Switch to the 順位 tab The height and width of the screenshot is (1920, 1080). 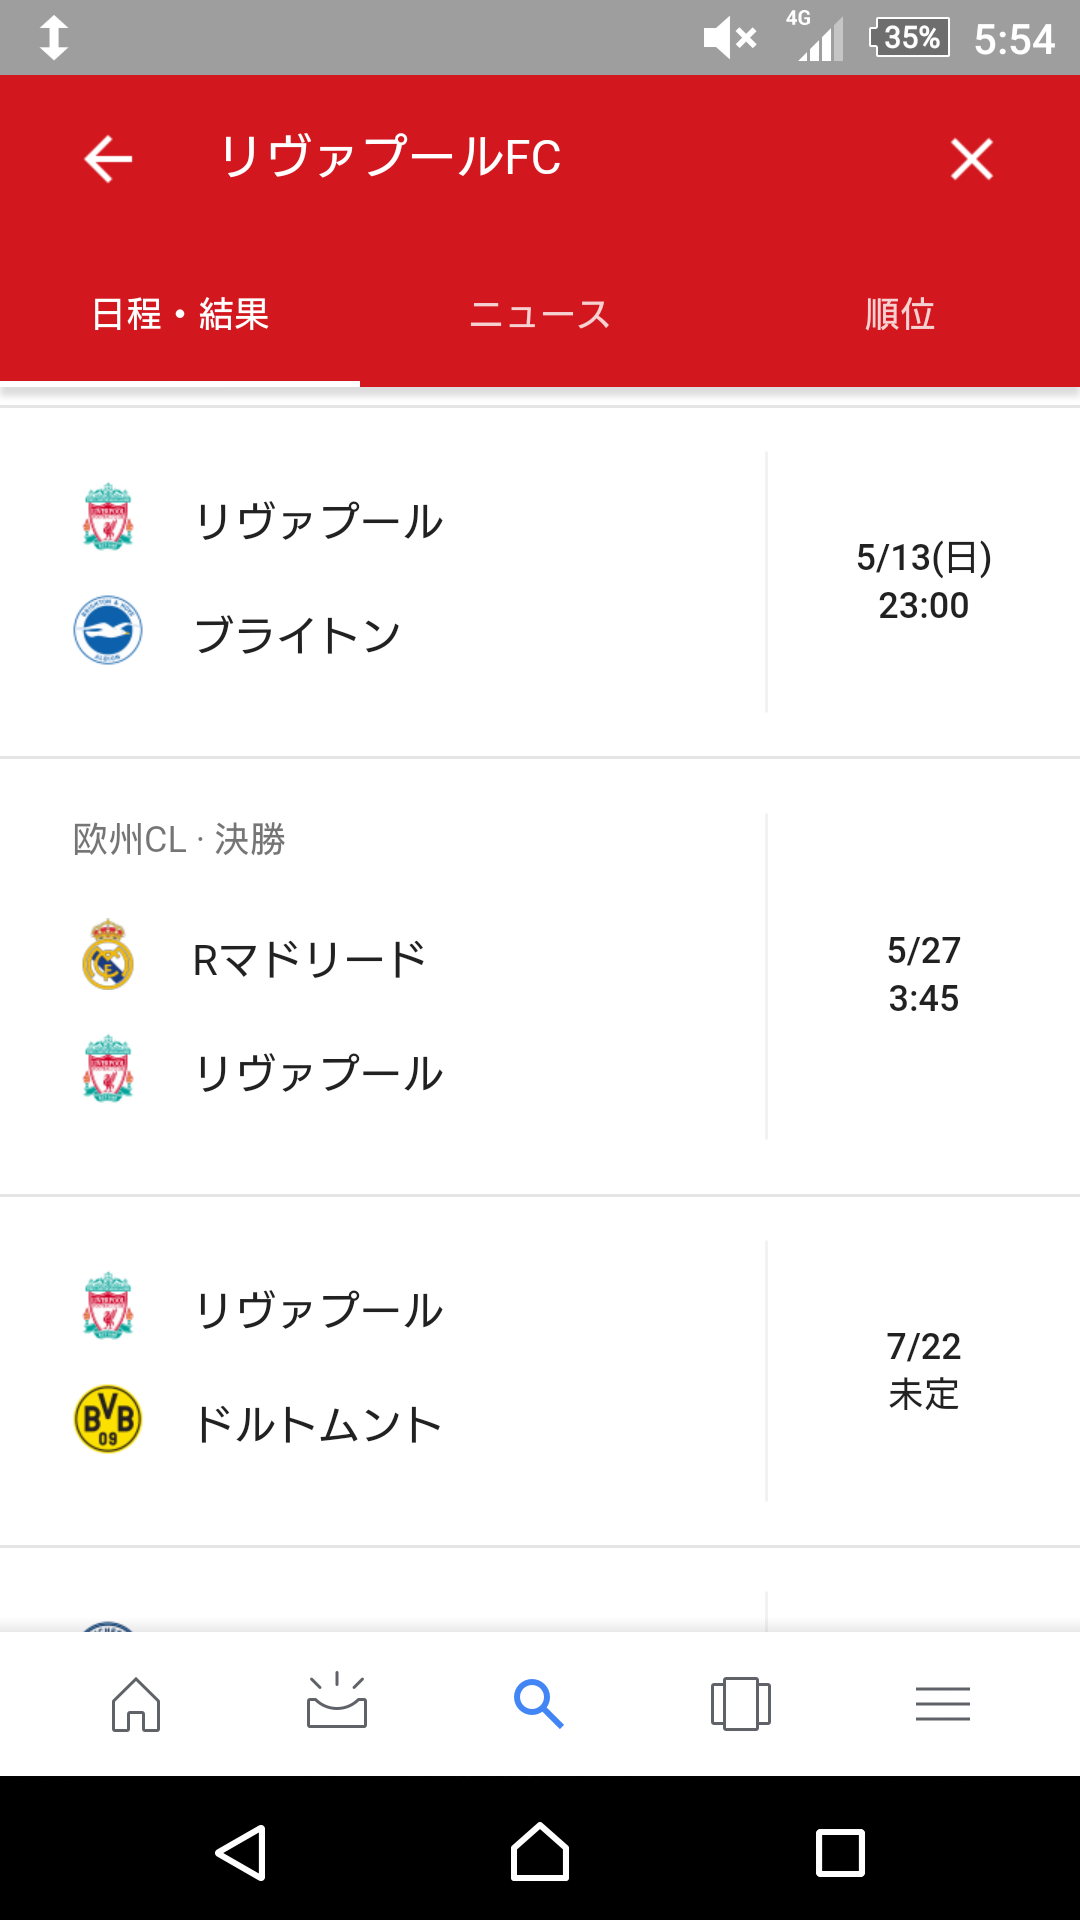[900, 315]
